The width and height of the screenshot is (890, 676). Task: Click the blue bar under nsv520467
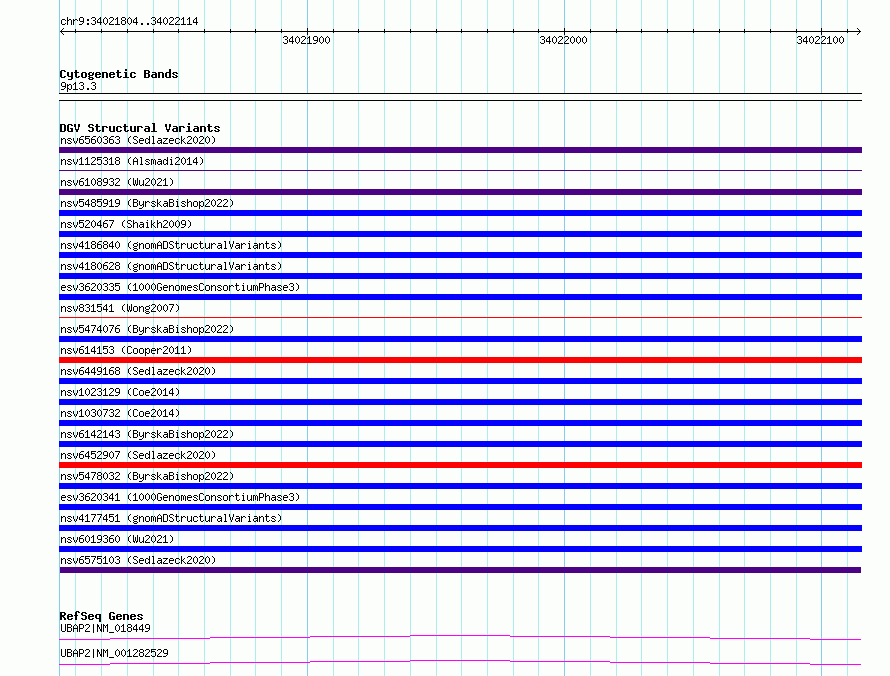(460, 234)
